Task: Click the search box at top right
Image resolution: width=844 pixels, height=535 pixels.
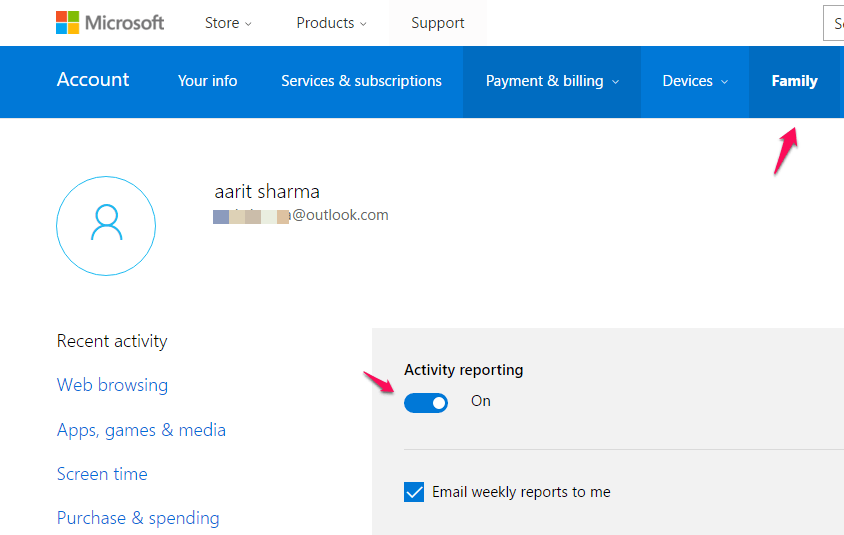Action: click(833, 23)
